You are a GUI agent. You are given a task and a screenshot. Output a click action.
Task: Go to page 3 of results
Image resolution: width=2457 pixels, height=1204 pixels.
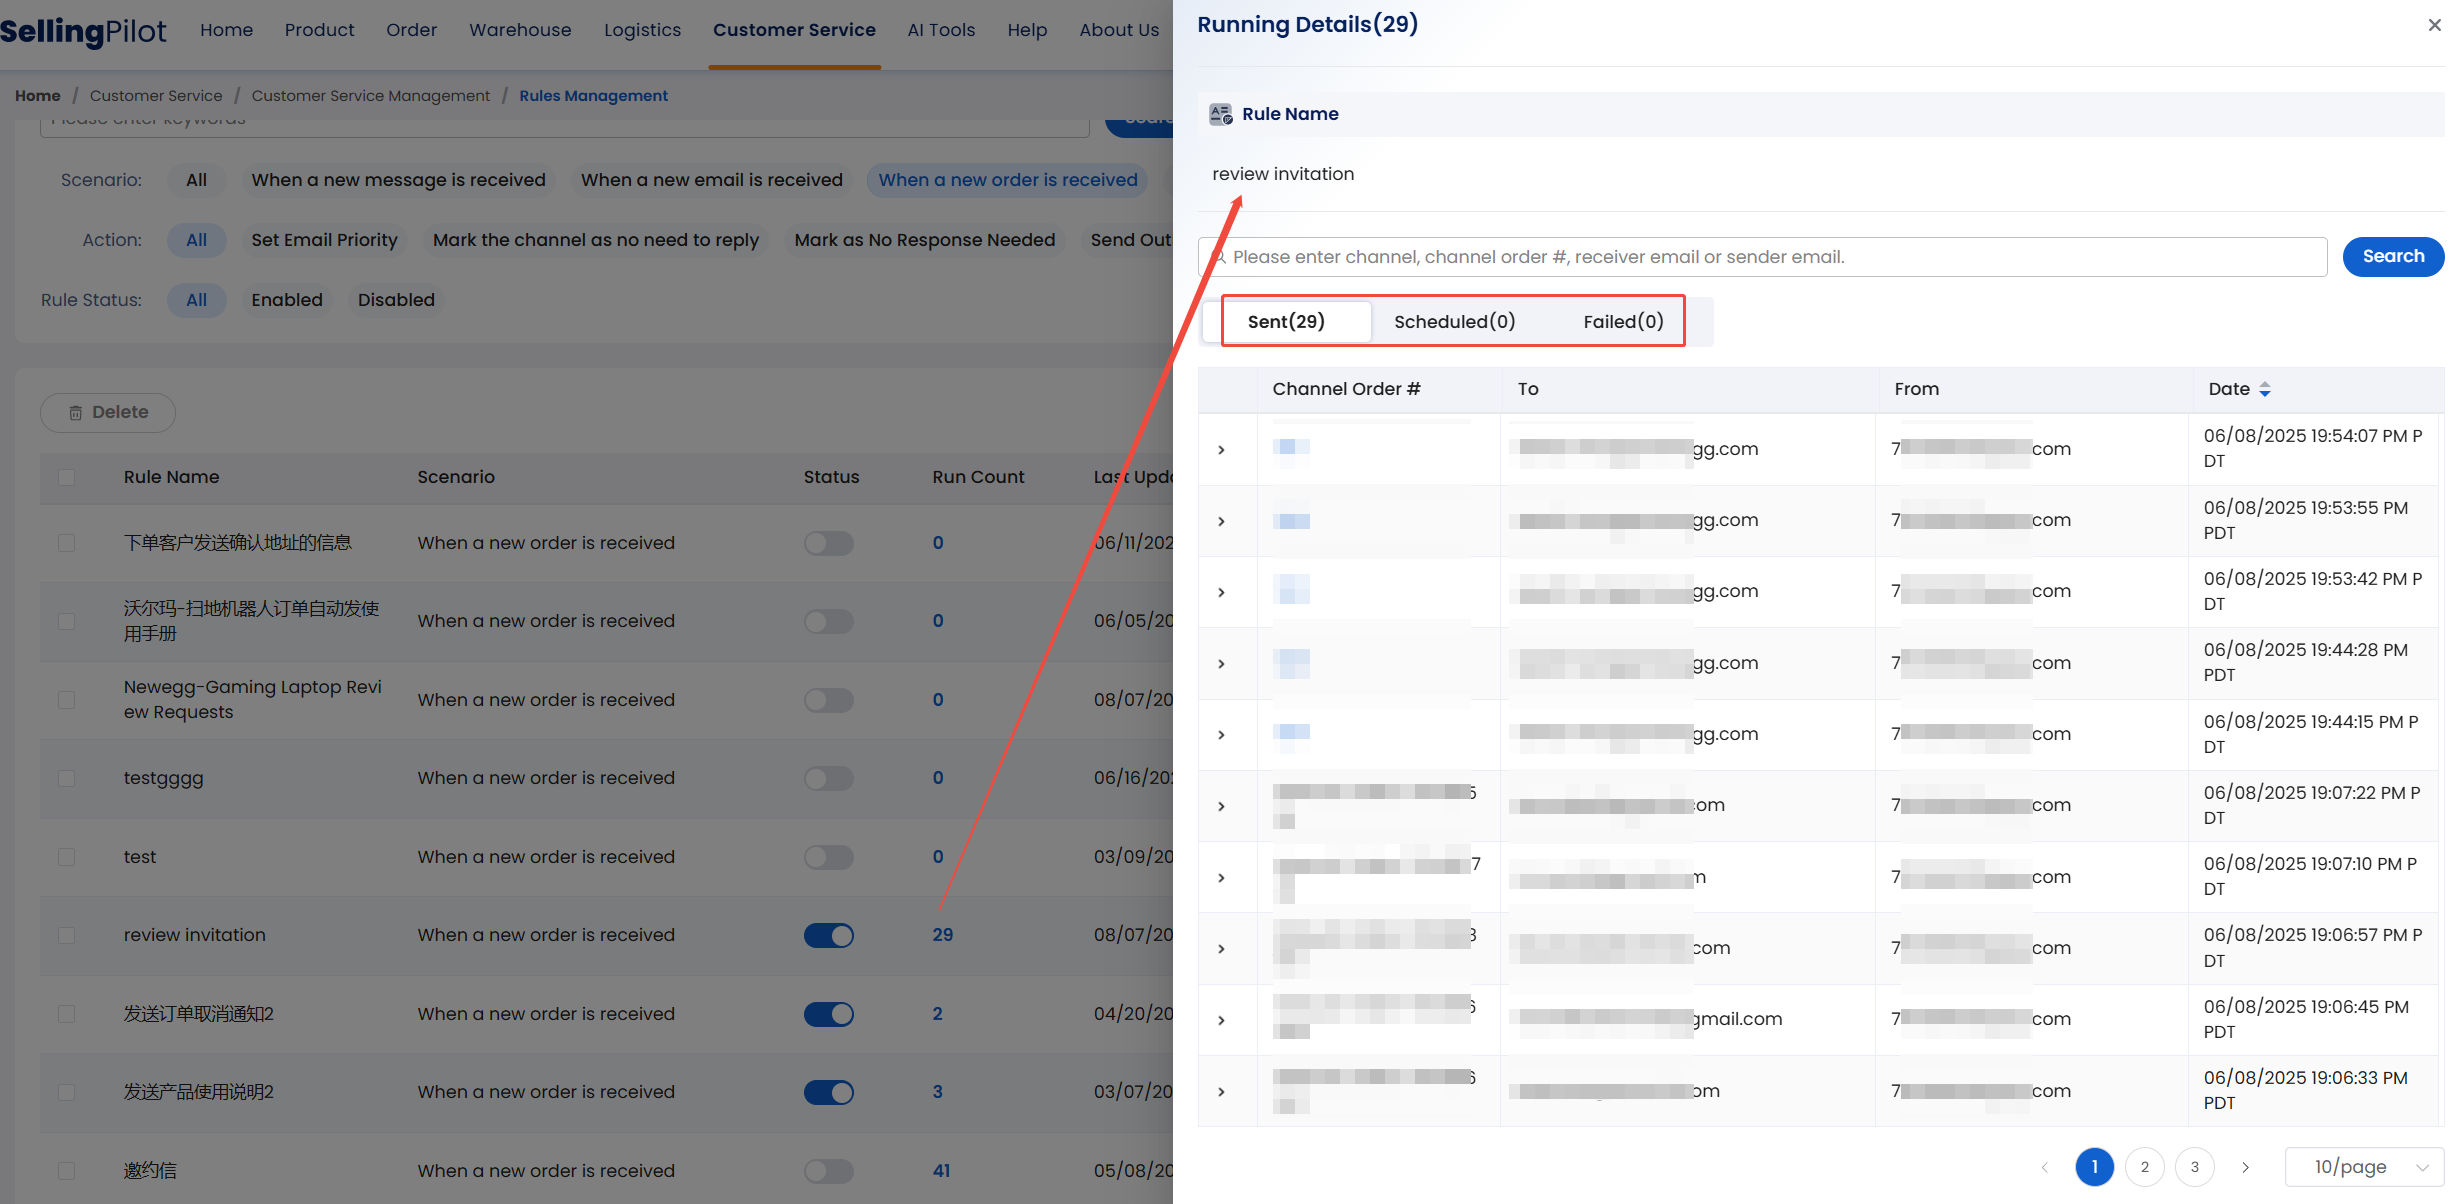pyautogui.click(x=2195, y=1167)
